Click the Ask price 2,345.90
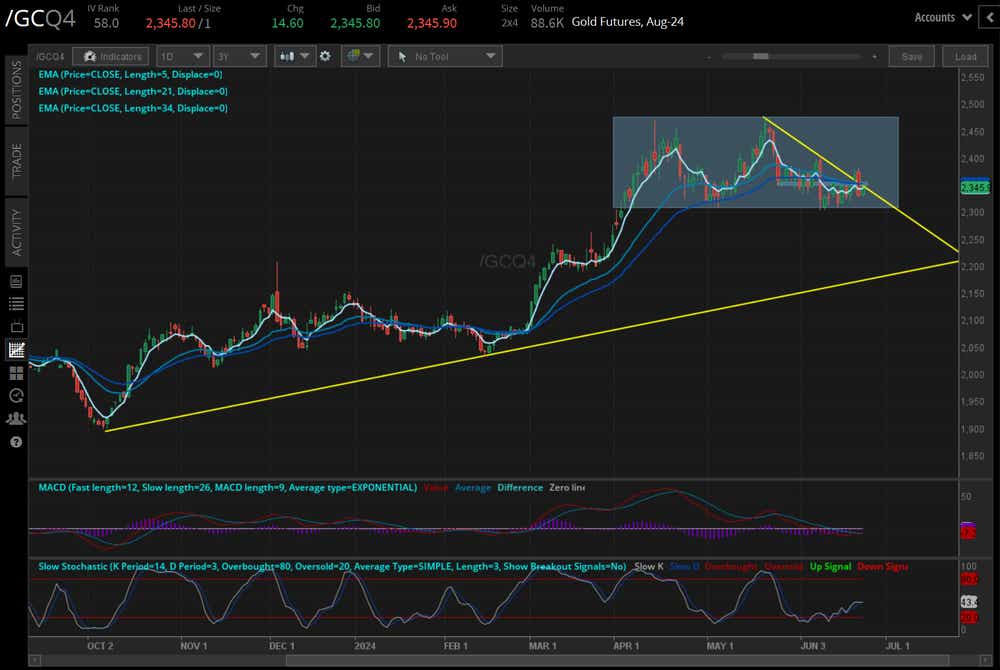Screen dimensions: 1000x670 pyautogui.click(x=432, y=23)
